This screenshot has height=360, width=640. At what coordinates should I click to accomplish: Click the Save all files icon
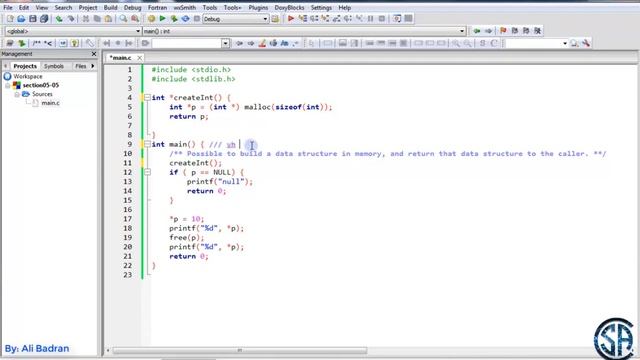[44, 19]
